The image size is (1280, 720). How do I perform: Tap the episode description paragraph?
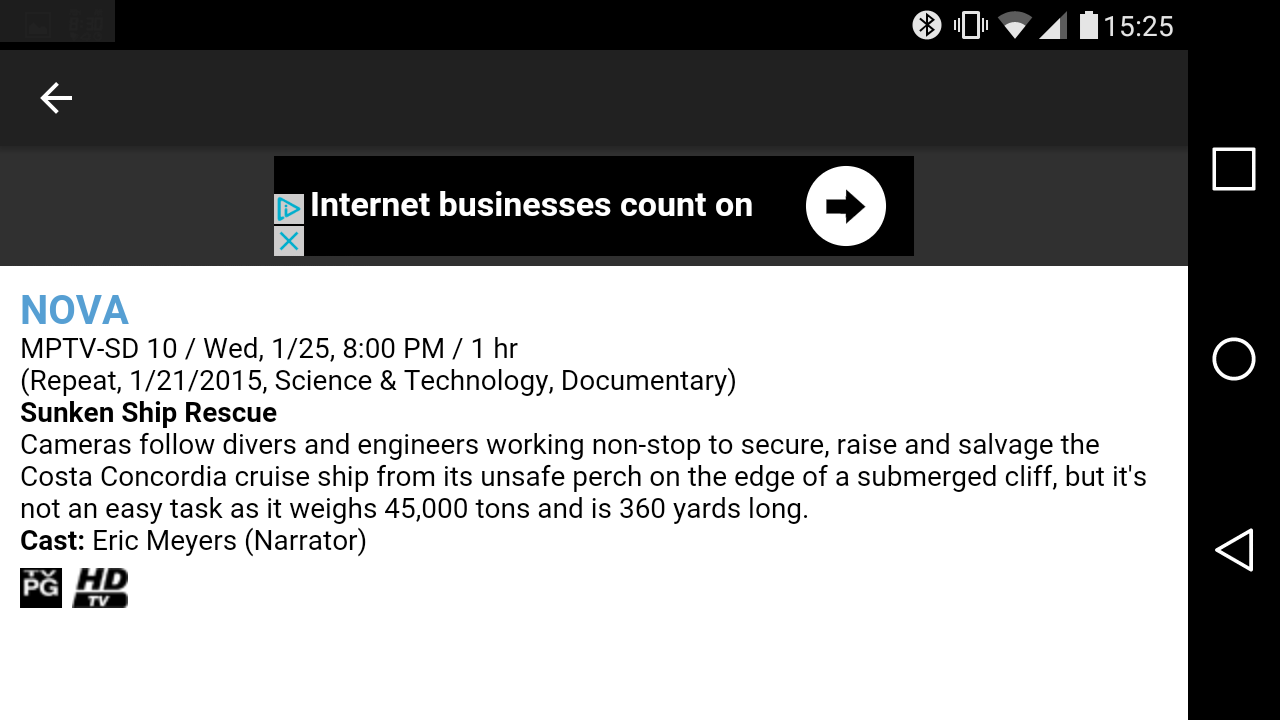click(583, 477)
